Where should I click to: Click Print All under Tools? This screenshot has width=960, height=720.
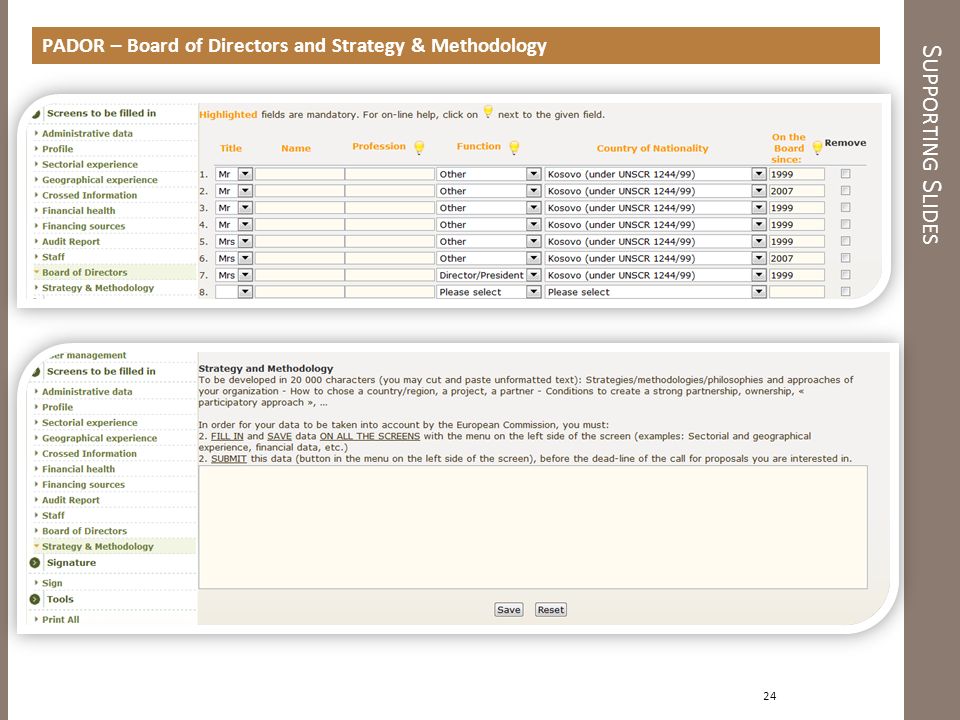[x=61, y=620]
